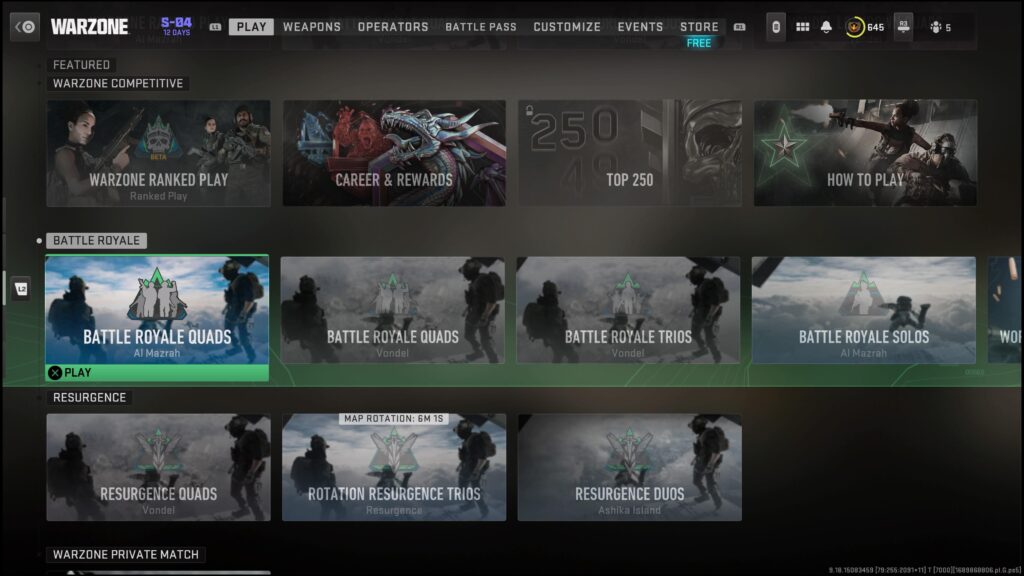Choose Rotation Resurgence Trios mode

tap(394, 467)
